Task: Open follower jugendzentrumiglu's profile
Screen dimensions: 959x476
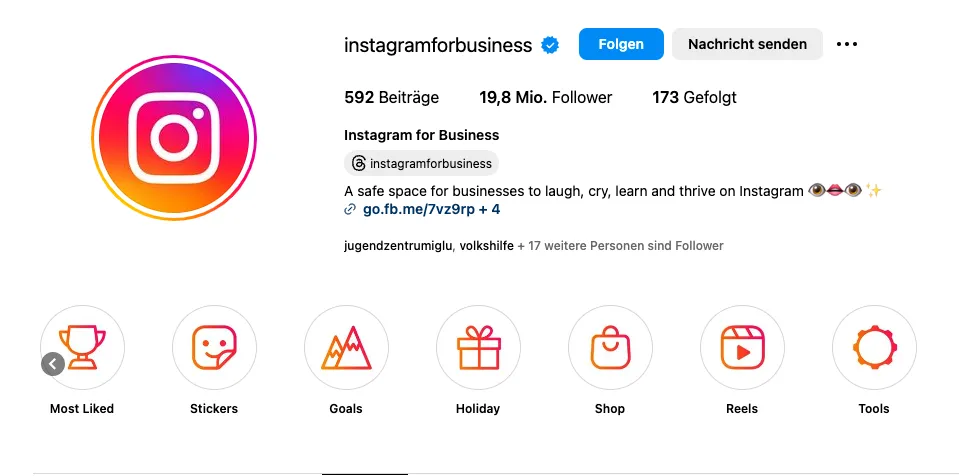Action: click(x=398, y=246)
